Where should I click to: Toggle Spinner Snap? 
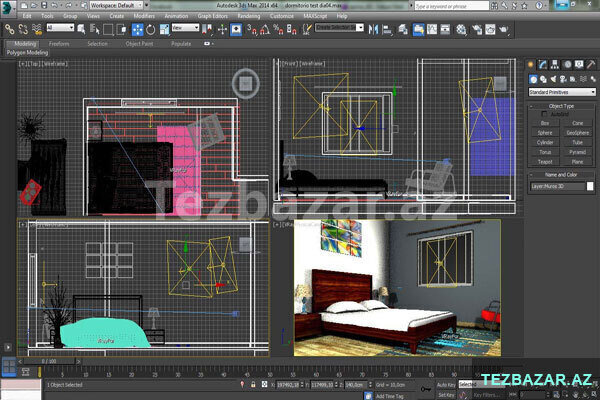pyautogui.click(x=292, y=29)
